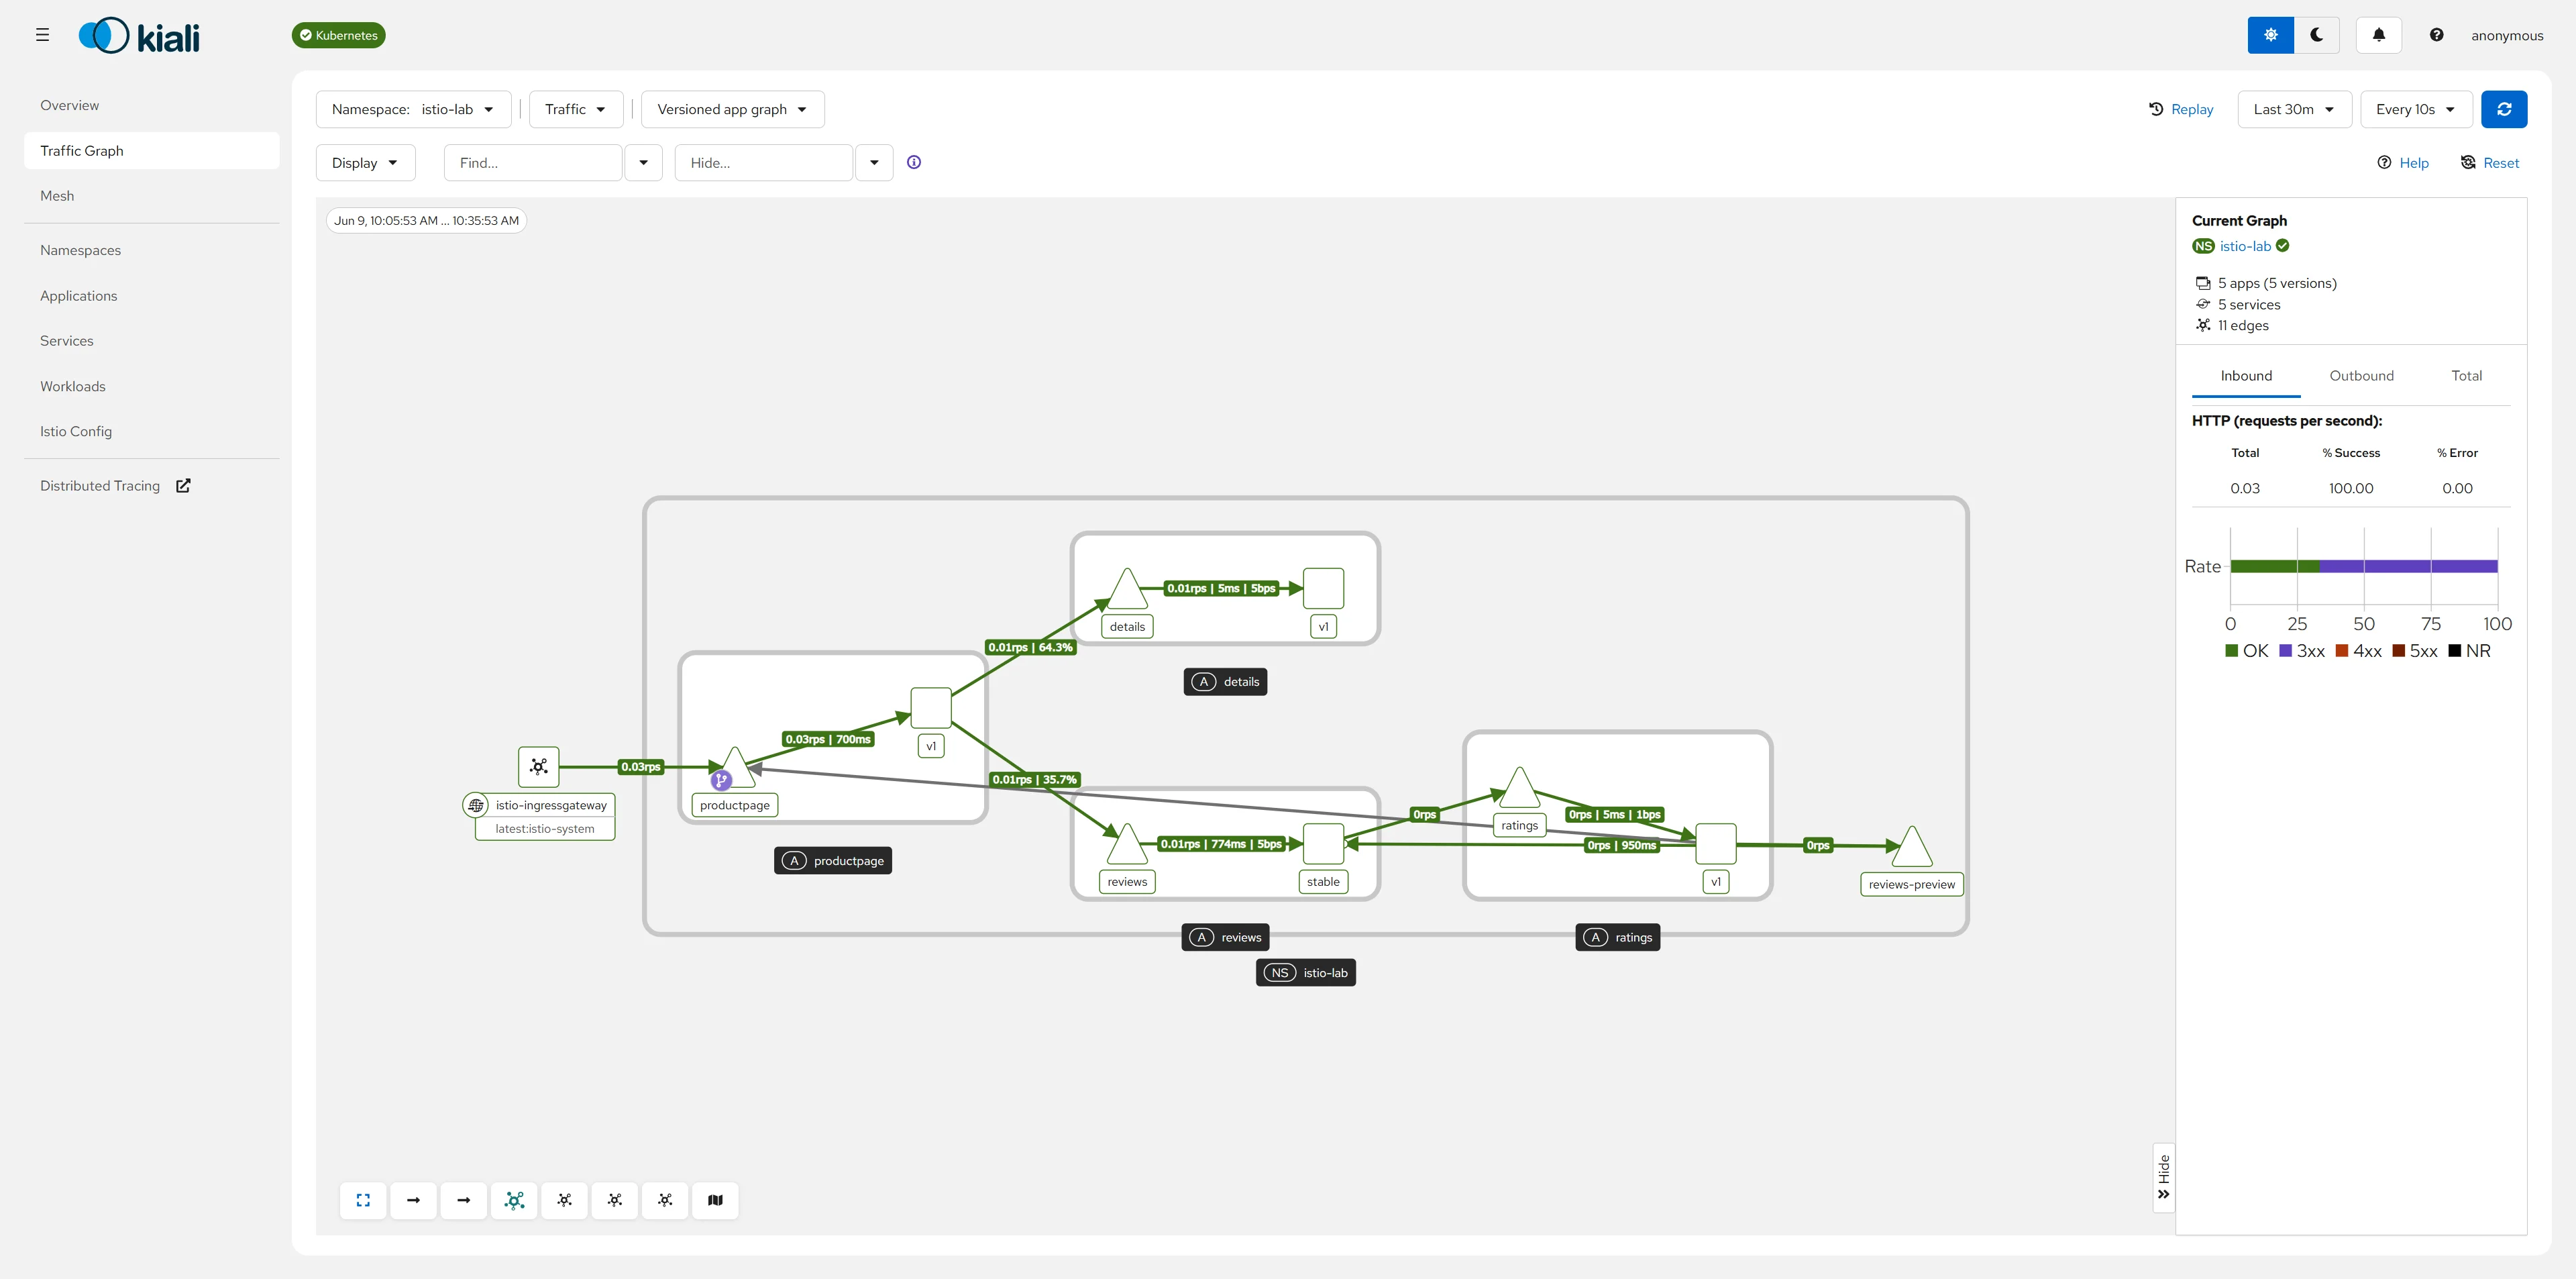Select the ratings v1 workload square

click(1716, 844)
